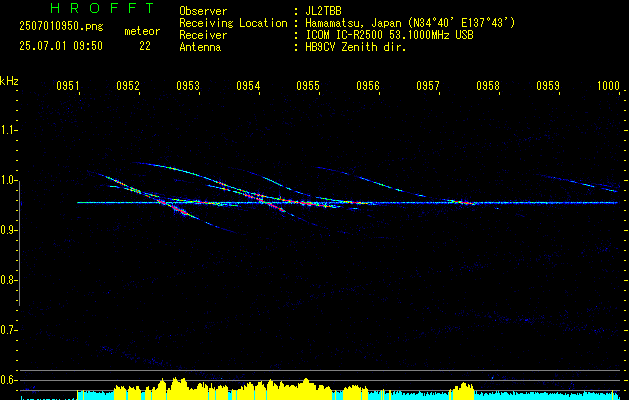The width and height of the screenshot is (629, 400).
Task: Click the 0954 time marker
Action: click(248, 86)
